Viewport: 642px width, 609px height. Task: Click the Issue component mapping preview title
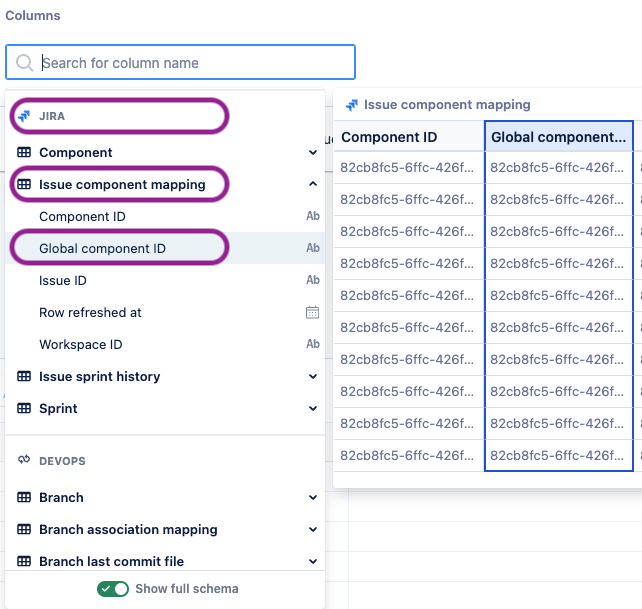tap(447, 104)
